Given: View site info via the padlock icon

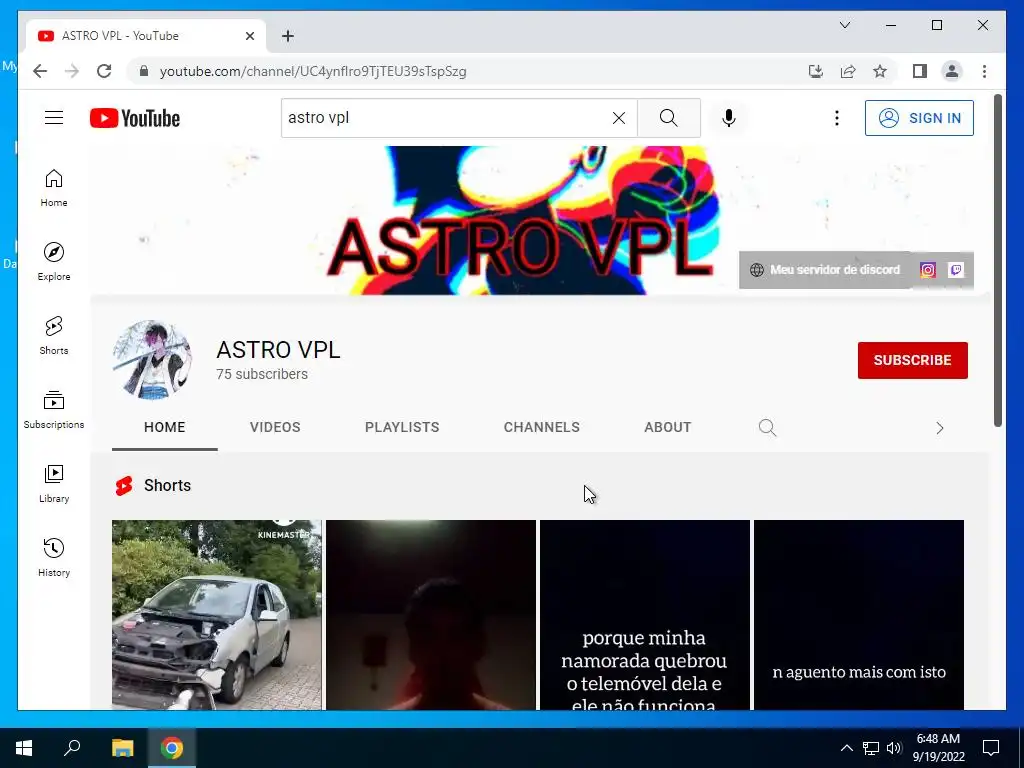Looking at the screenshot, I should click(x=144, y=71).
